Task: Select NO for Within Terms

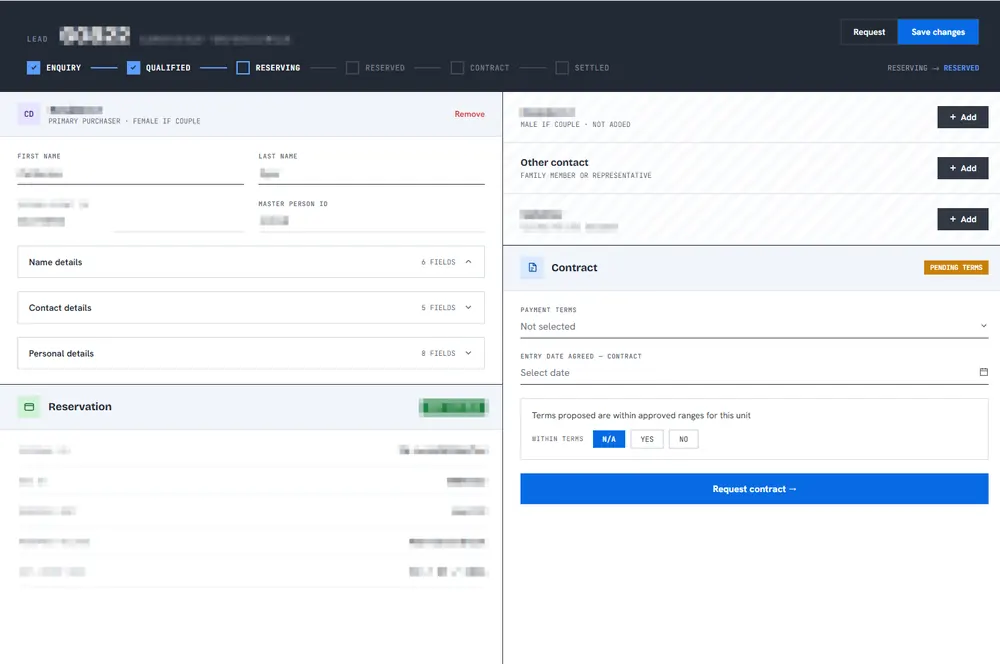Action: pos(684,439)
